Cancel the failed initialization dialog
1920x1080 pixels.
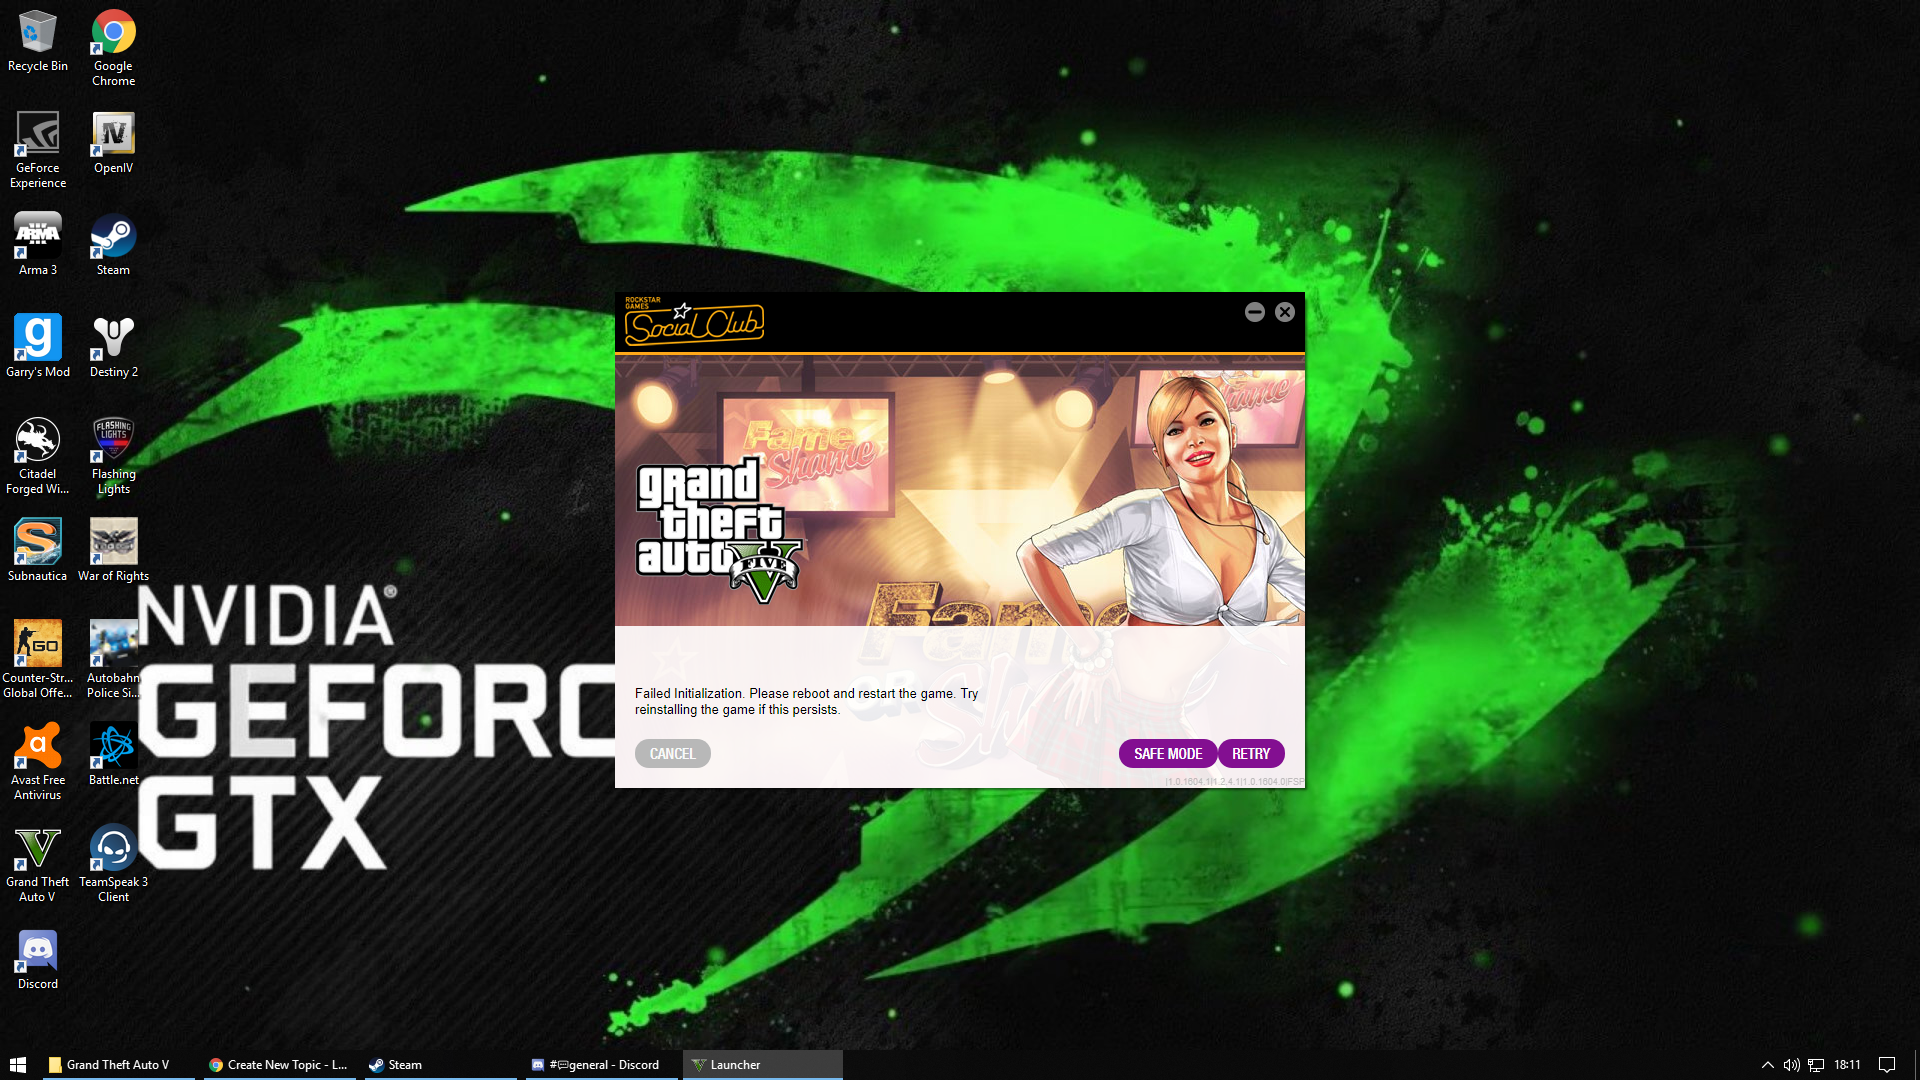[x=672, y=754]
